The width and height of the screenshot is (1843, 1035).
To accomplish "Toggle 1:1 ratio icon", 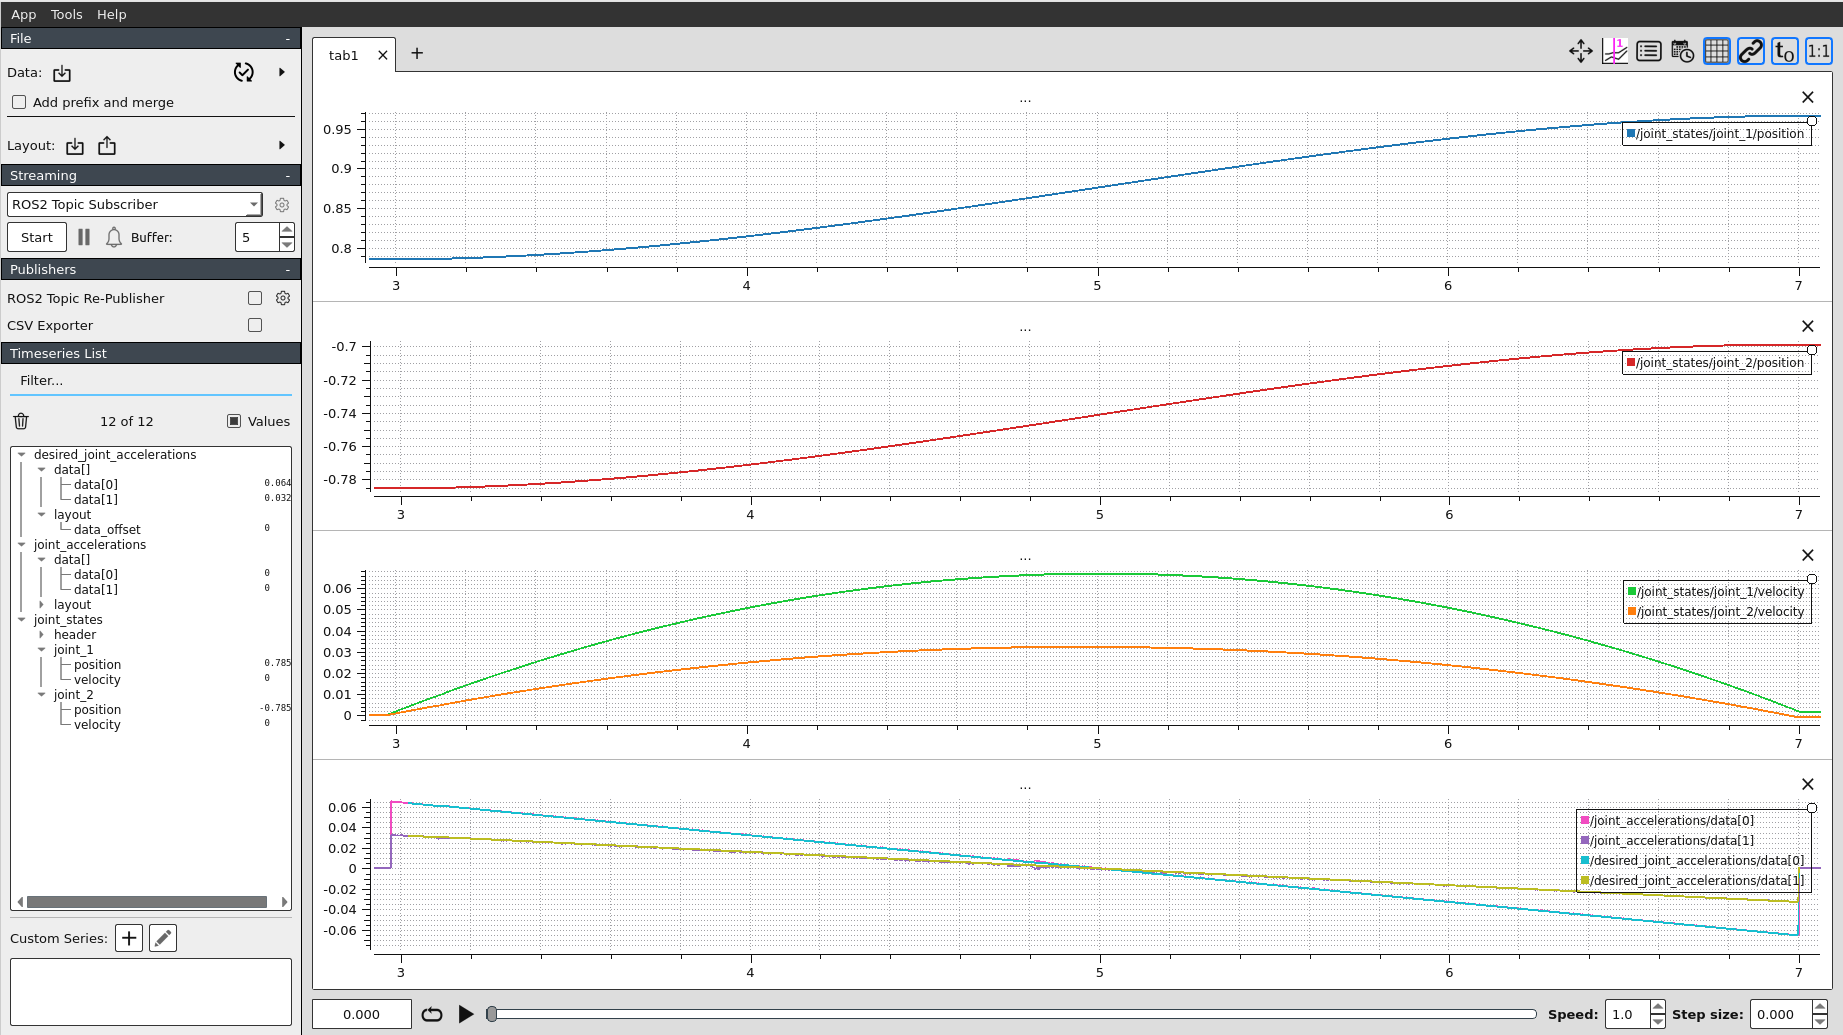I will point(1819,51).
